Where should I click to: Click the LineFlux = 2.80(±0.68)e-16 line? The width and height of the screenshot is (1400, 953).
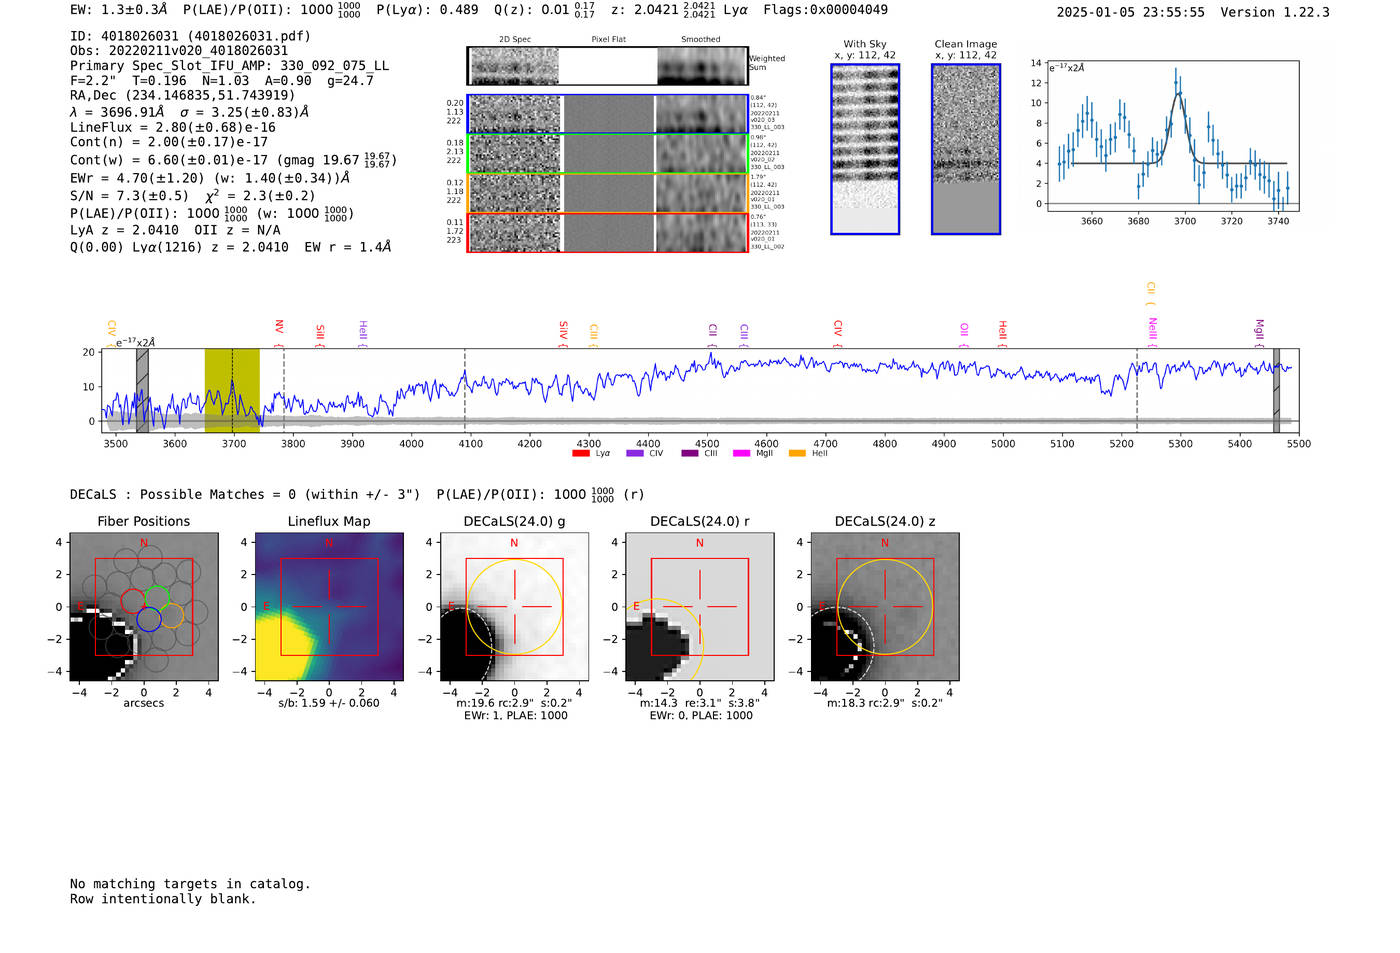point(173,128)
